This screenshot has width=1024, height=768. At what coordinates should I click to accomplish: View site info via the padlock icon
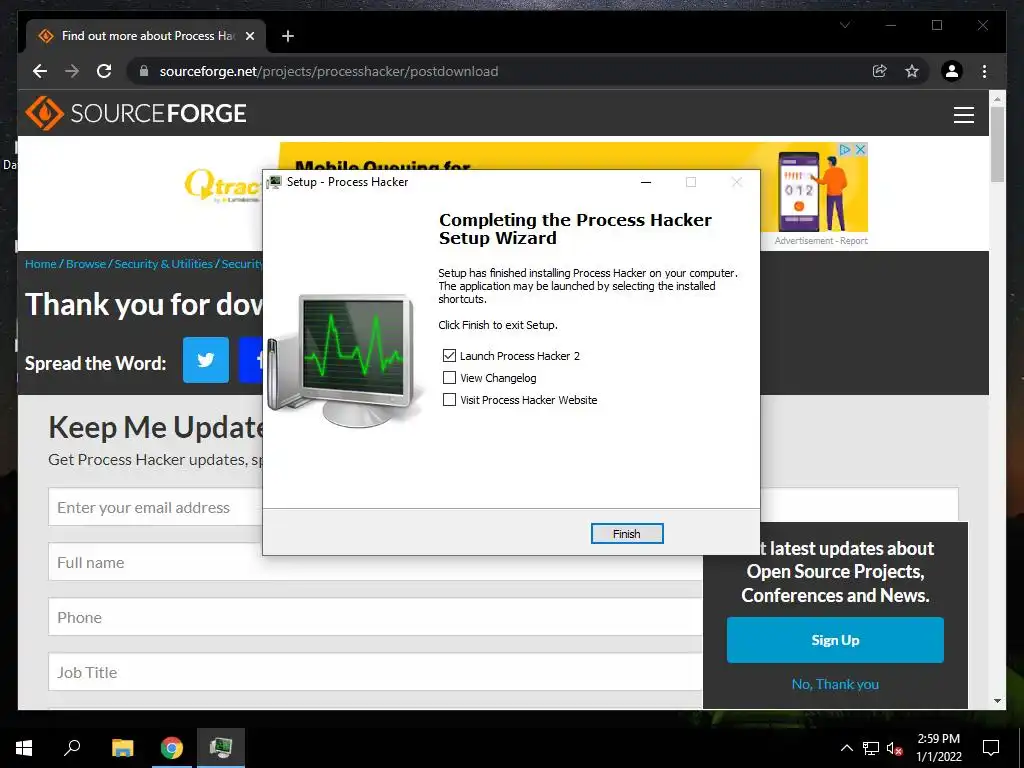[144, 71]
